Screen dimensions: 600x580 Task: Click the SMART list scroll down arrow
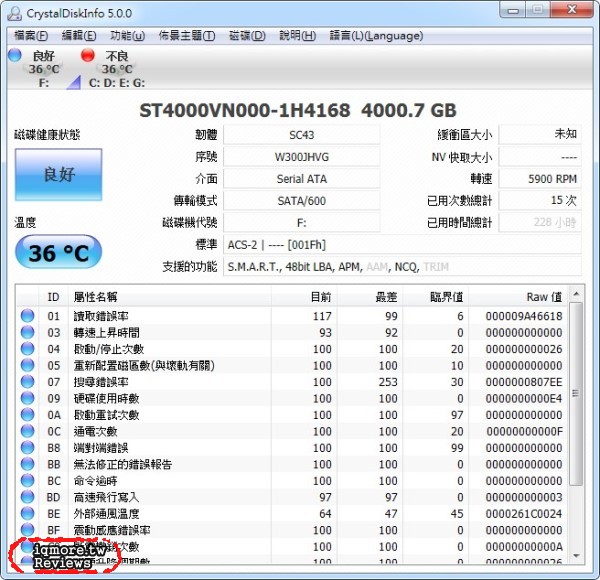coord(576,556)
